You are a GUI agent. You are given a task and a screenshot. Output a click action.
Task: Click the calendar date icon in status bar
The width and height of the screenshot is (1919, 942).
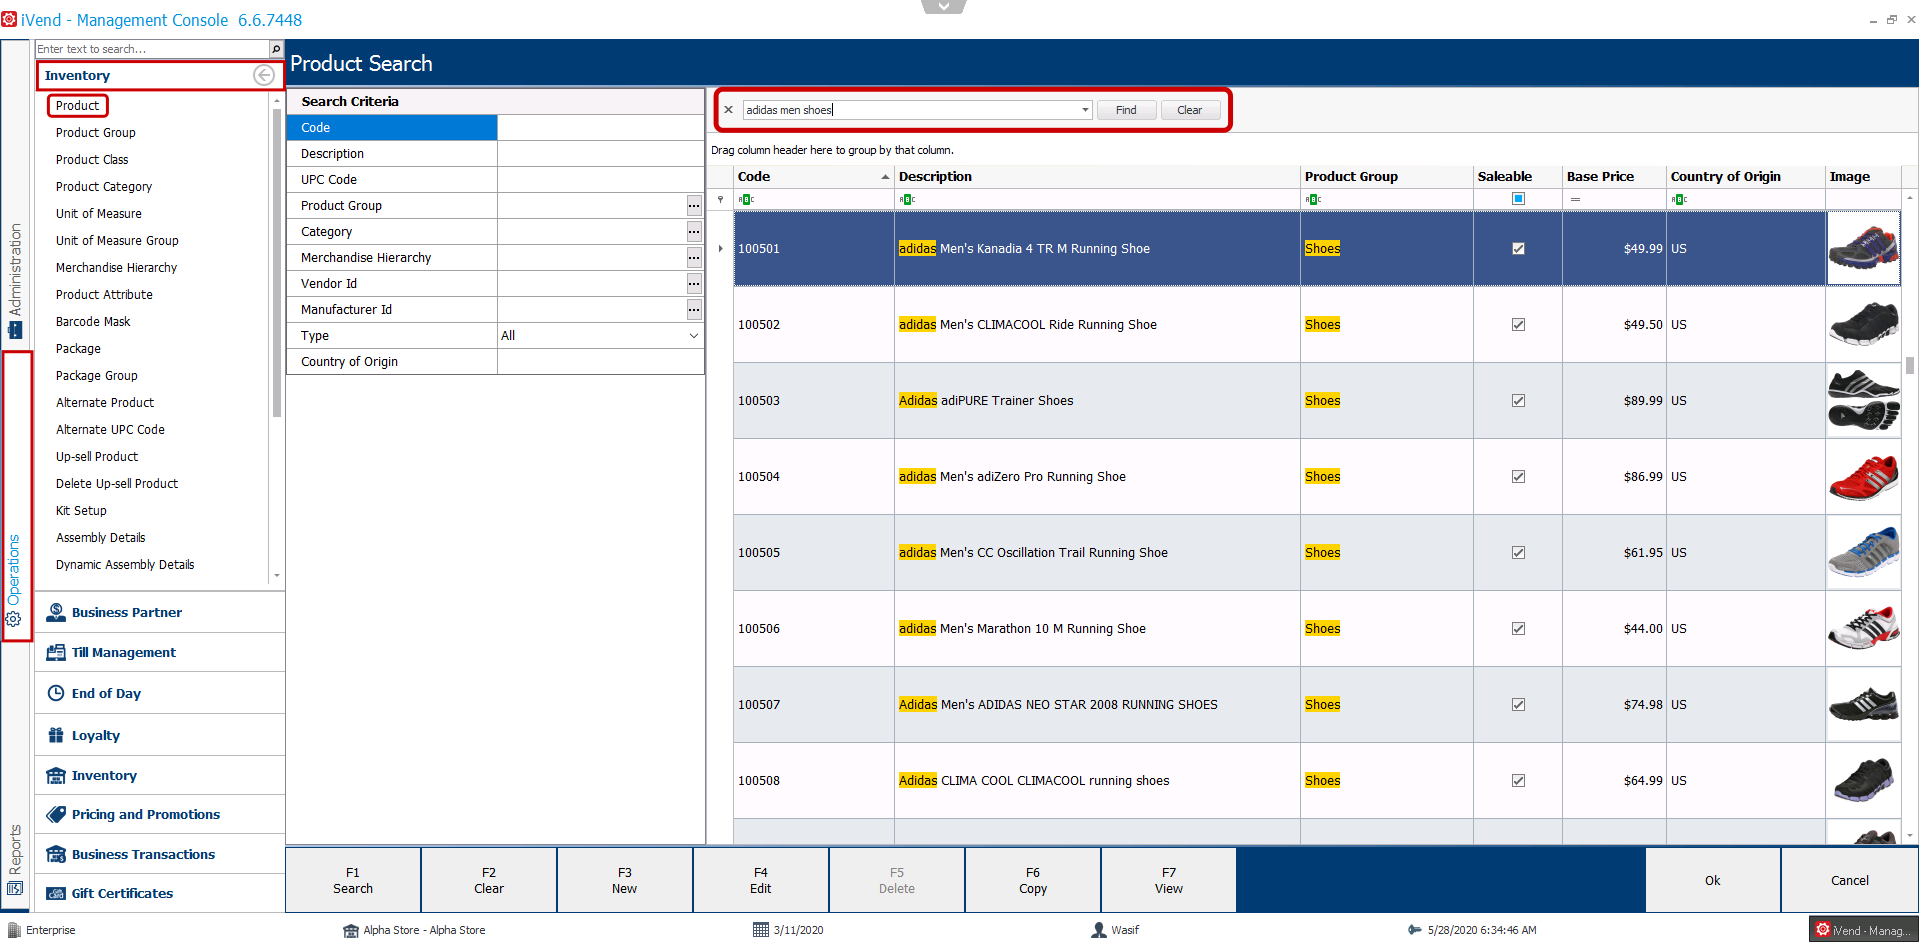coord(760,930)
